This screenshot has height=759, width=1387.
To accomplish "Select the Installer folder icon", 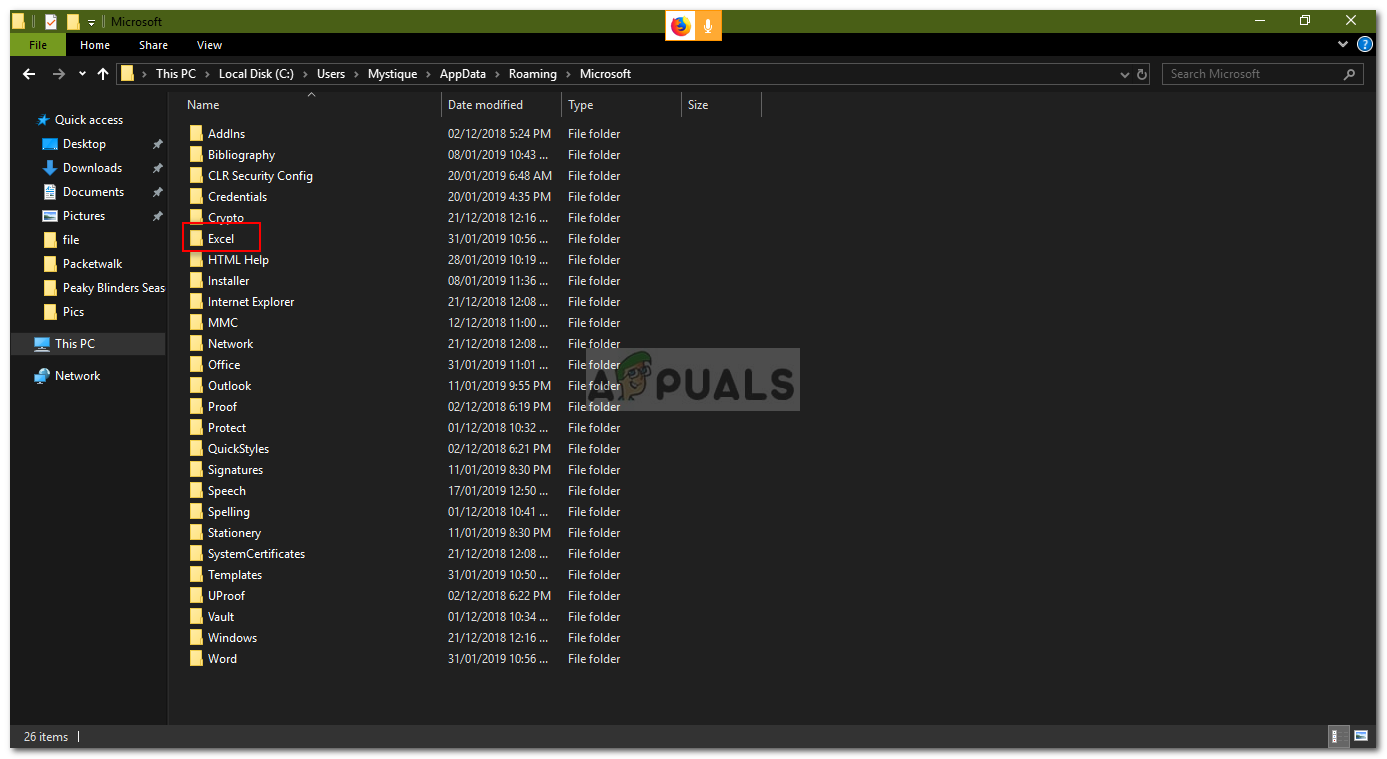I will coord(196,281).
